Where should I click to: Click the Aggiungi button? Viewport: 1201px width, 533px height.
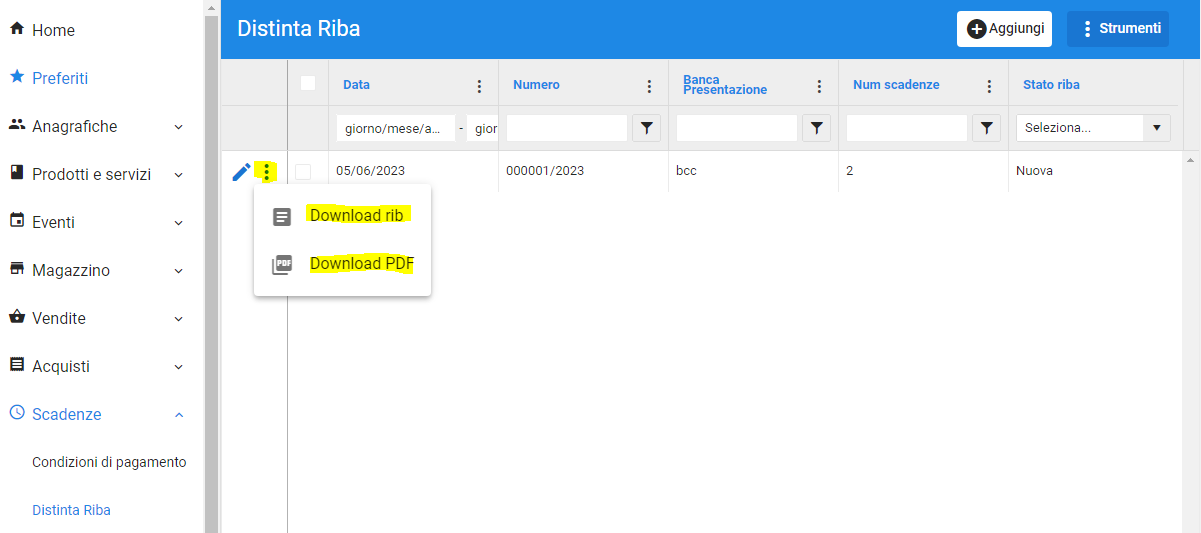tap(1004, 29)
